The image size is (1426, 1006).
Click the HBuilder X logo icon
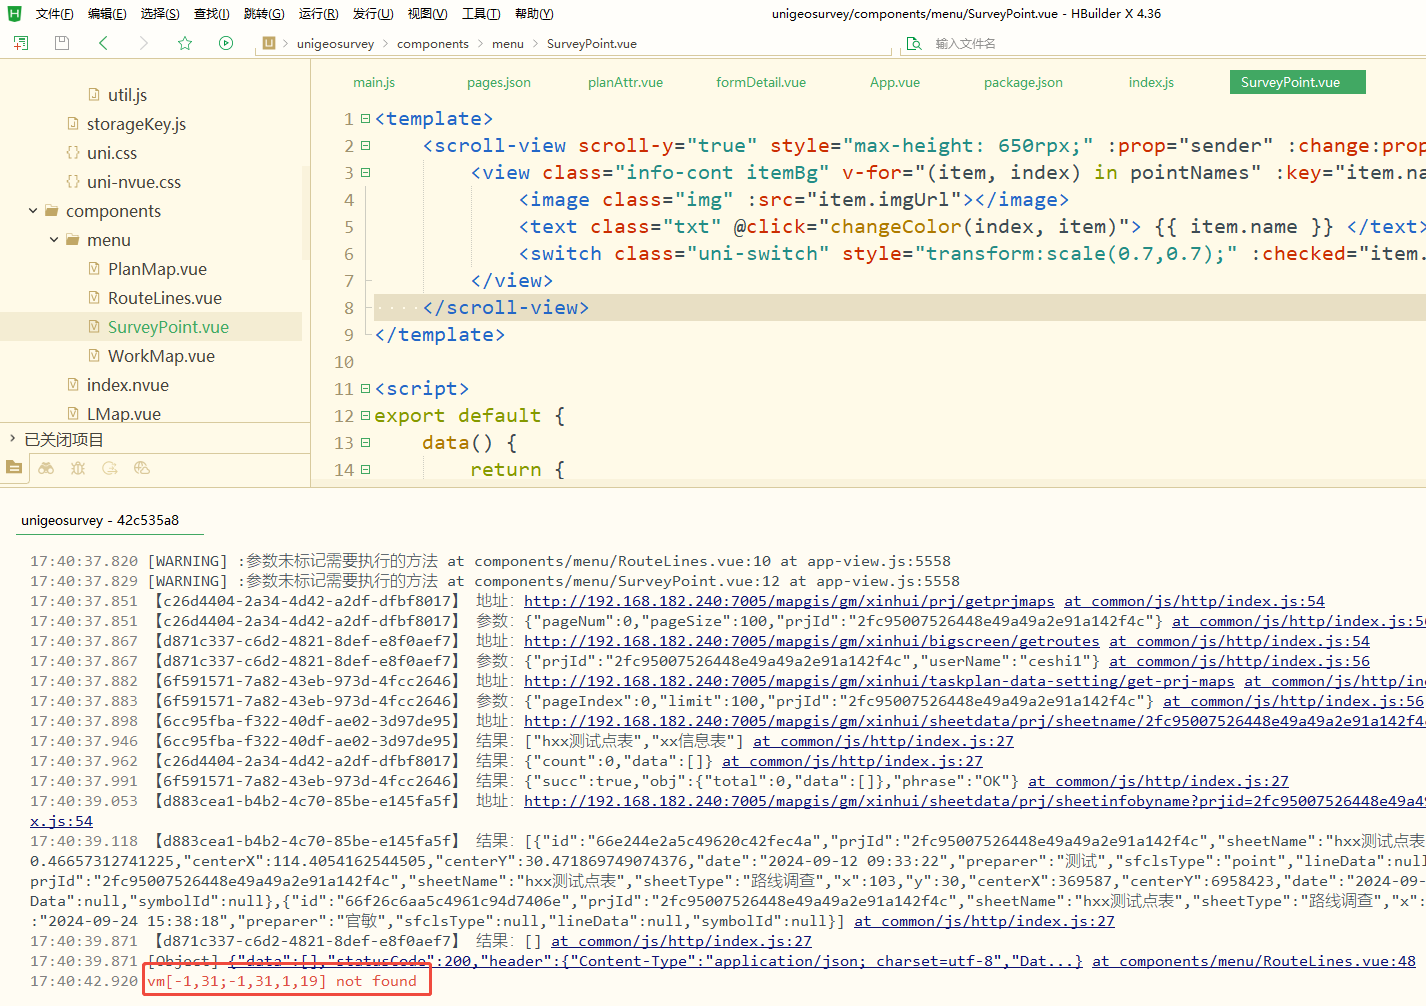coord(14,13)
